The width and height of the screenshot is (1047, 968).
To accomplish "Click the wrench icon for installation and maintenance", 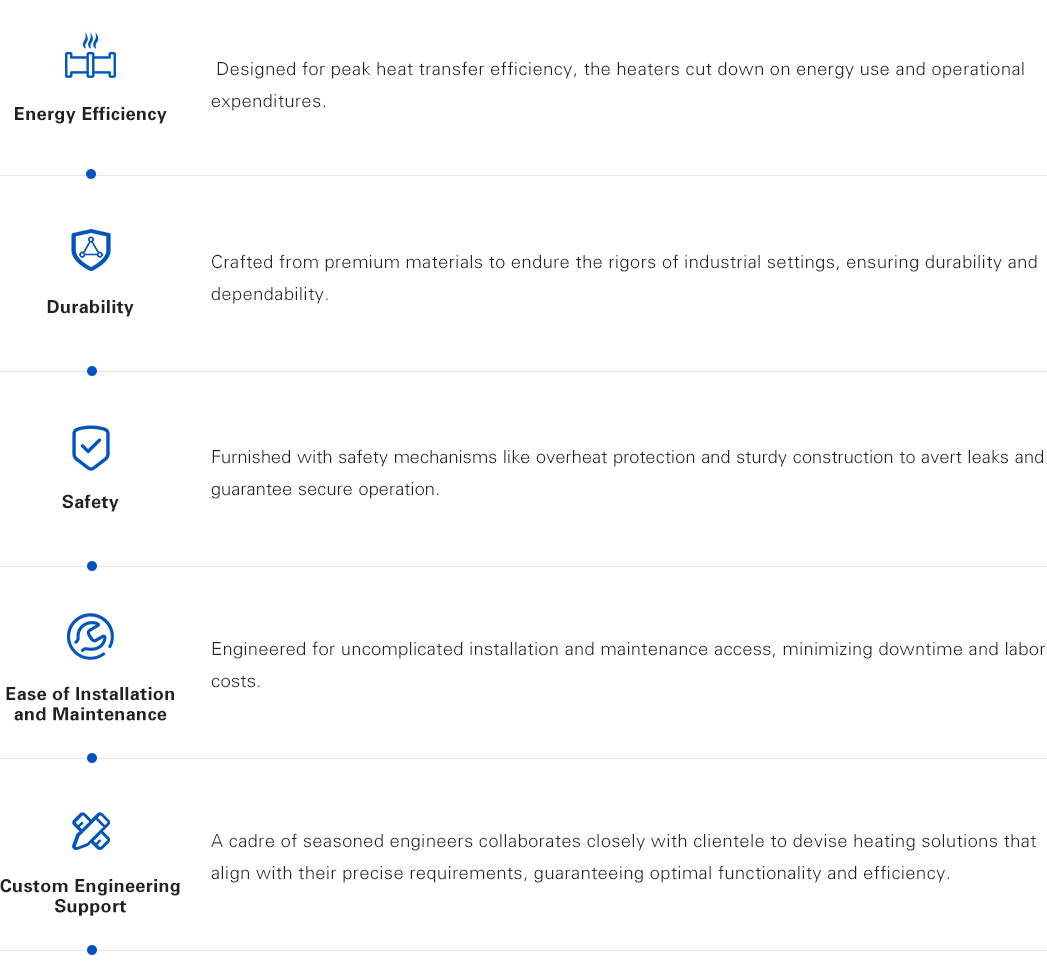I will pos(90,637).
